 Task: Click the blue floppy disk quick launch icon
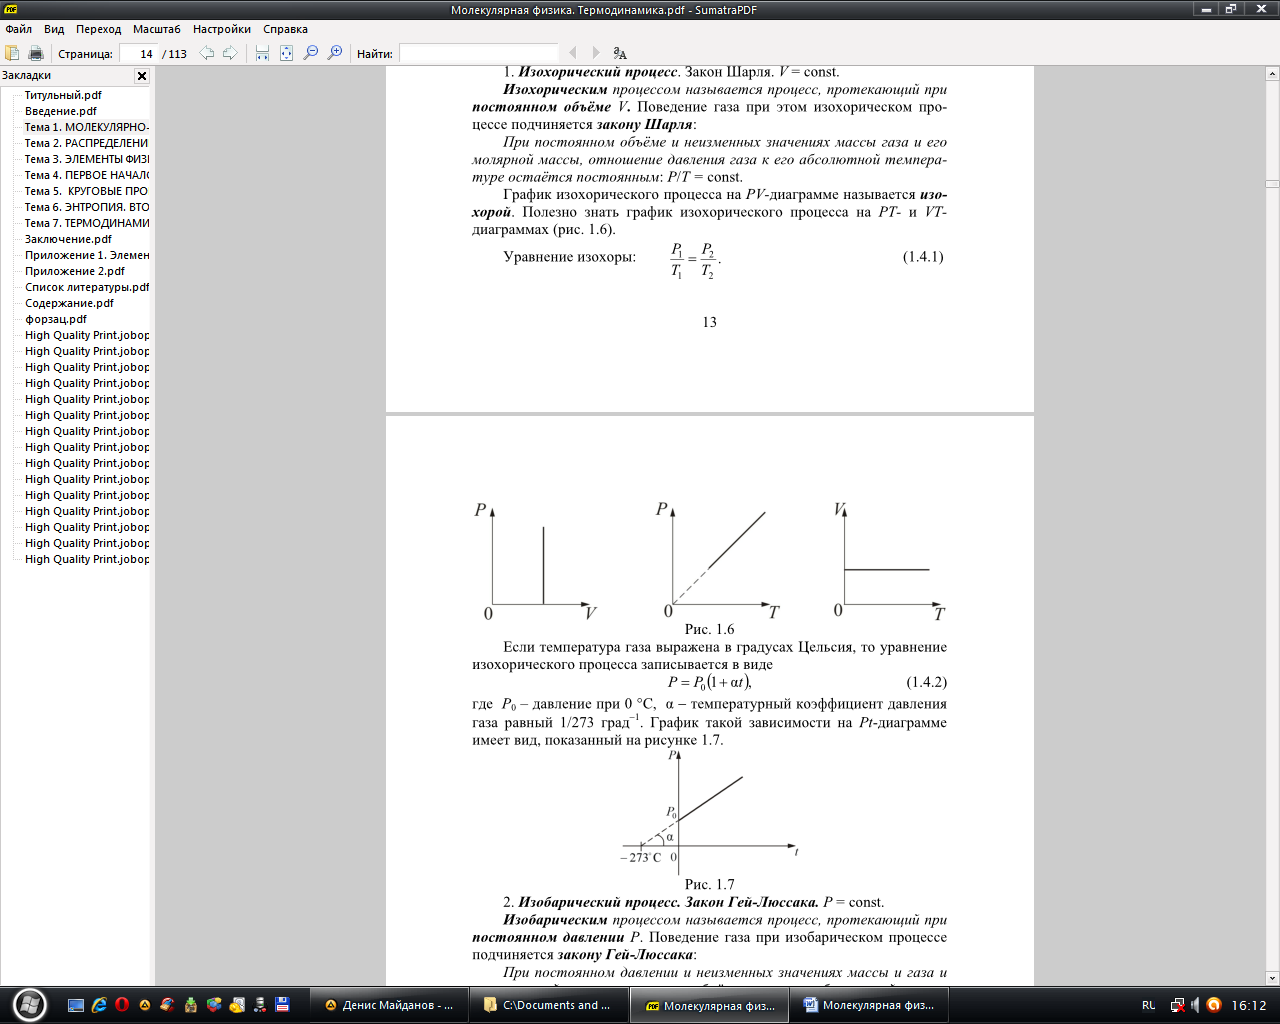coord(283,1005)
